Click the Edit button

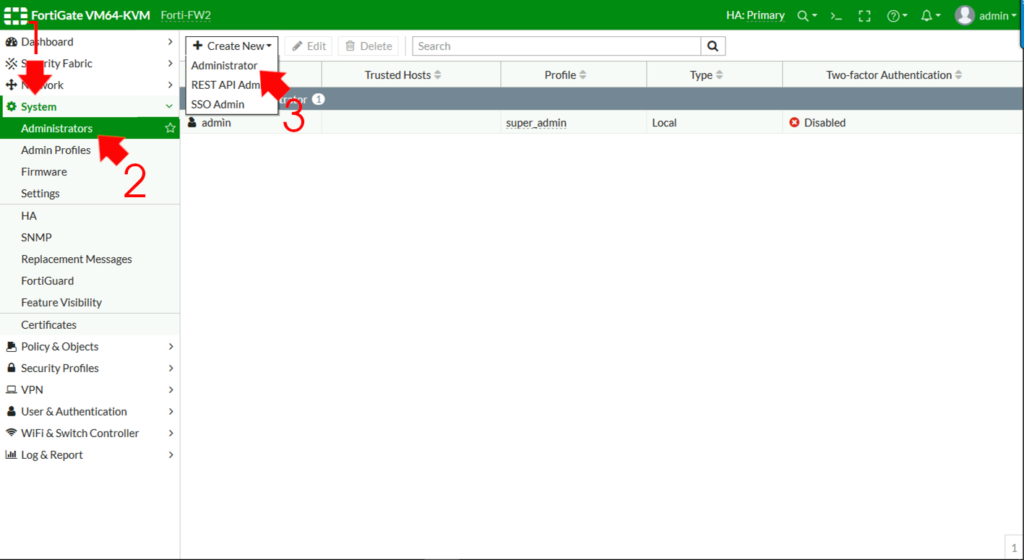309,46
